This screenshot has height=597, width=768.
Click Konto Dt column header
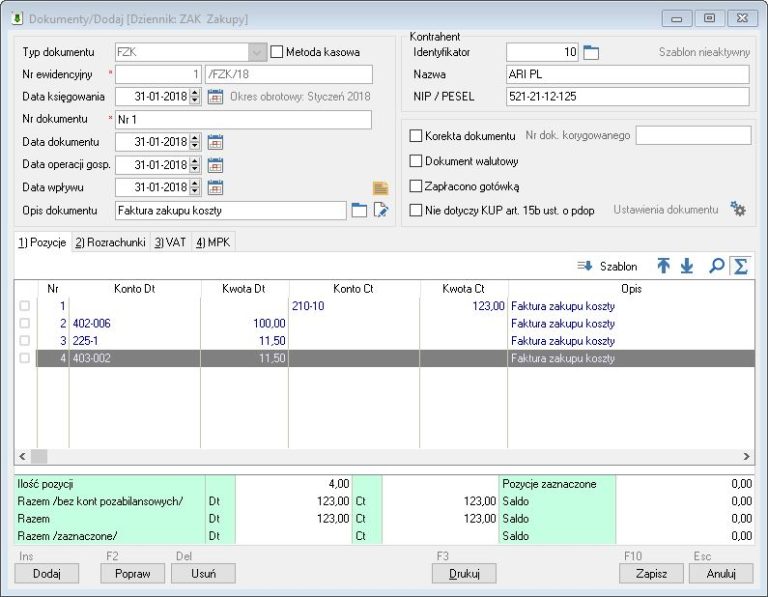pyautogui.click(x=135, y=289)
